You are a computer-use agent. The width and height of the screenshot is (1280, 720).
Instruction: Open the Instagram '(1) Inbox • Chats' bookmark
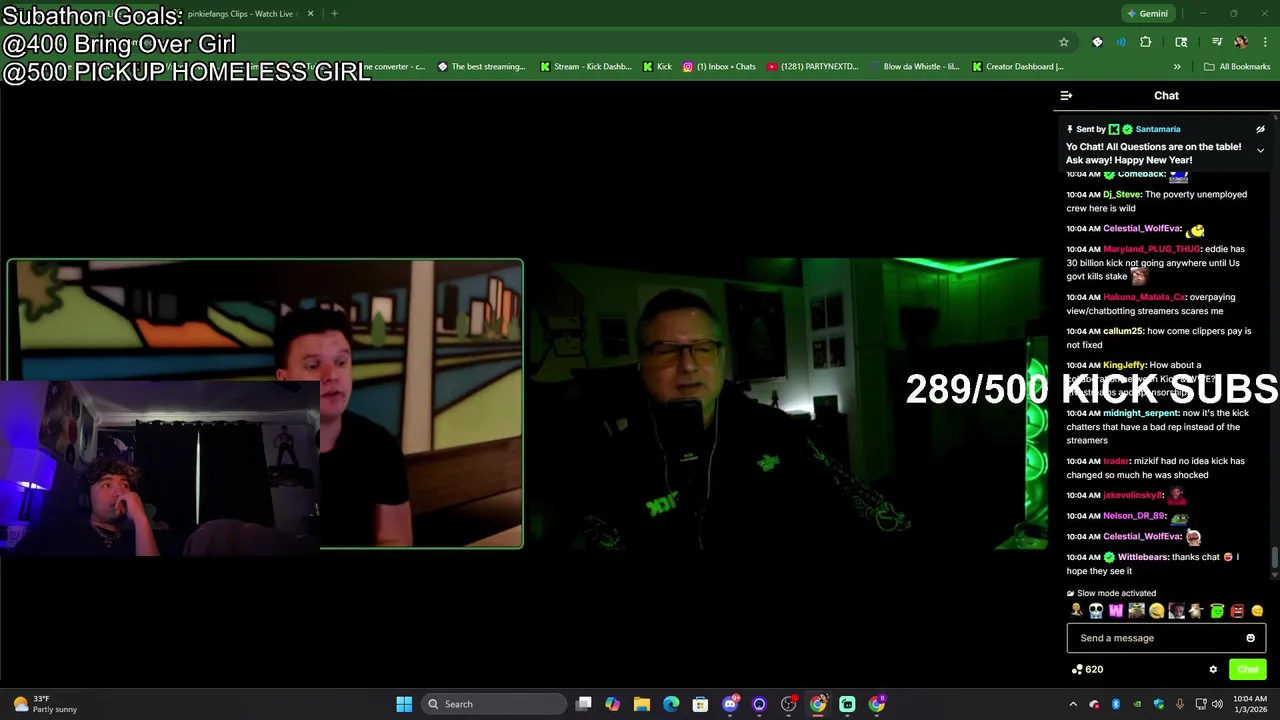tap(719, 67)
